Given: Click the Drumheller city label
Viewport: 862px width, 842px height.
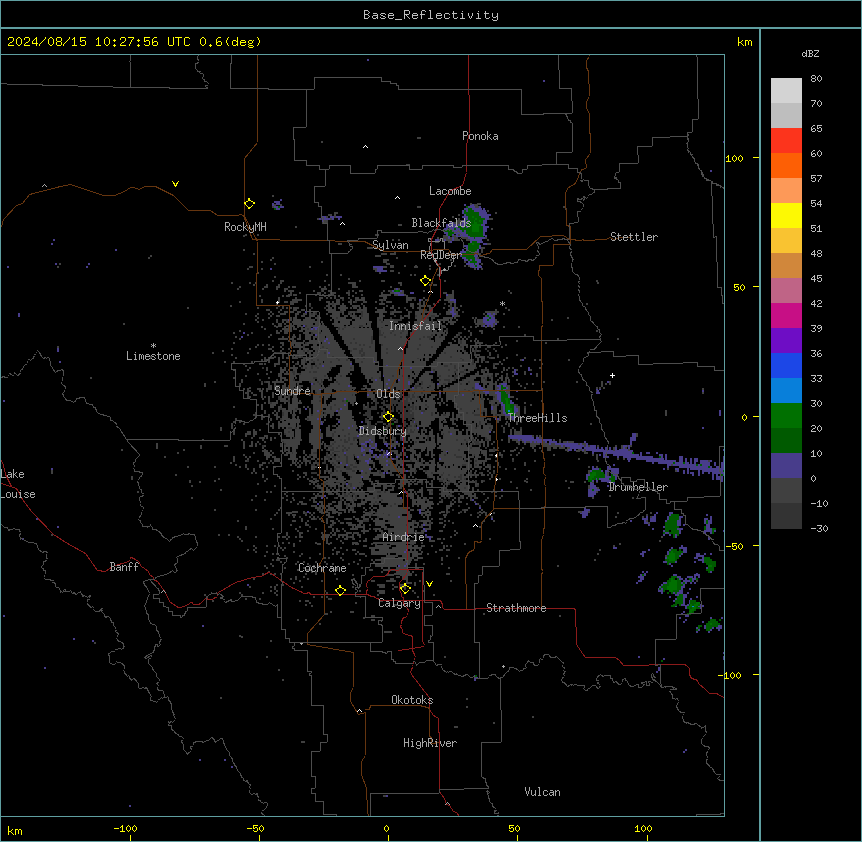Looking at the screenshot, I should [638, 487].
